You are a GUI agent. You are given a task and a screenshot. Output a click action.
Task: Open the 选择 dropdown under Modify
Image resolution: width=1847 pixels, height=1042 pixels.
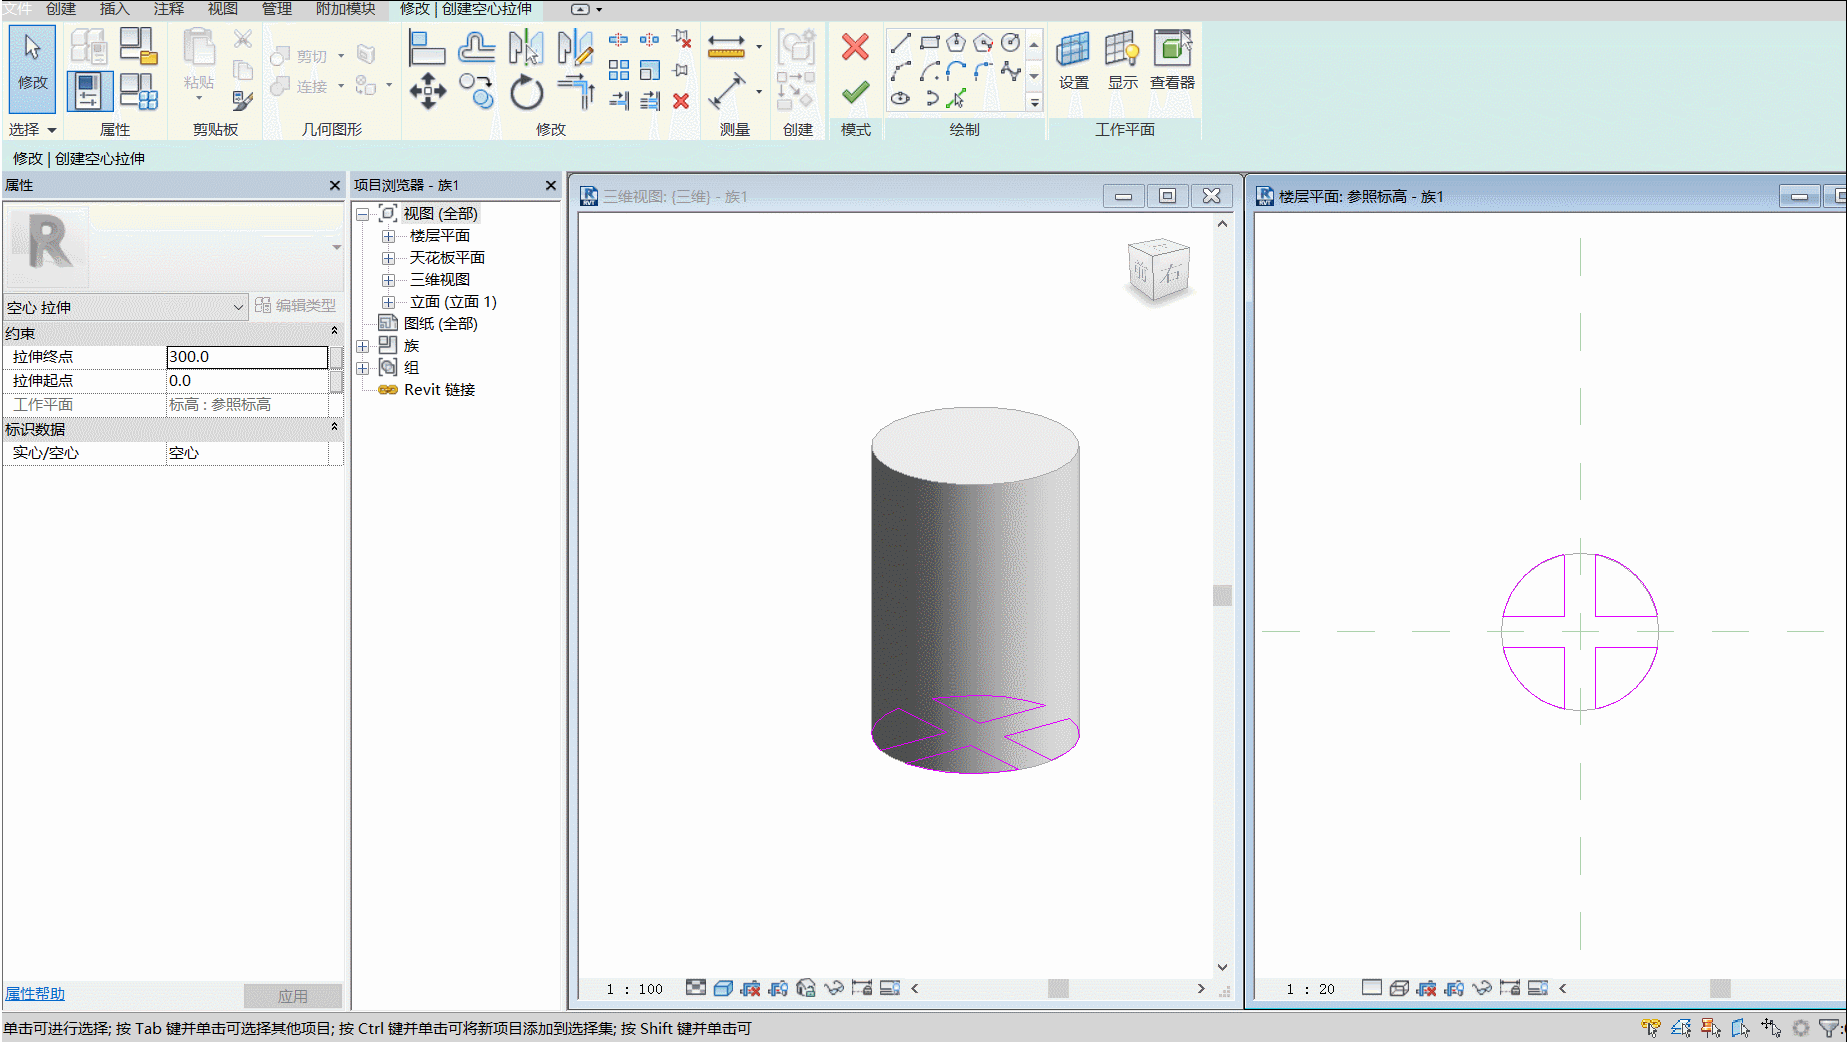coord(32,130)
